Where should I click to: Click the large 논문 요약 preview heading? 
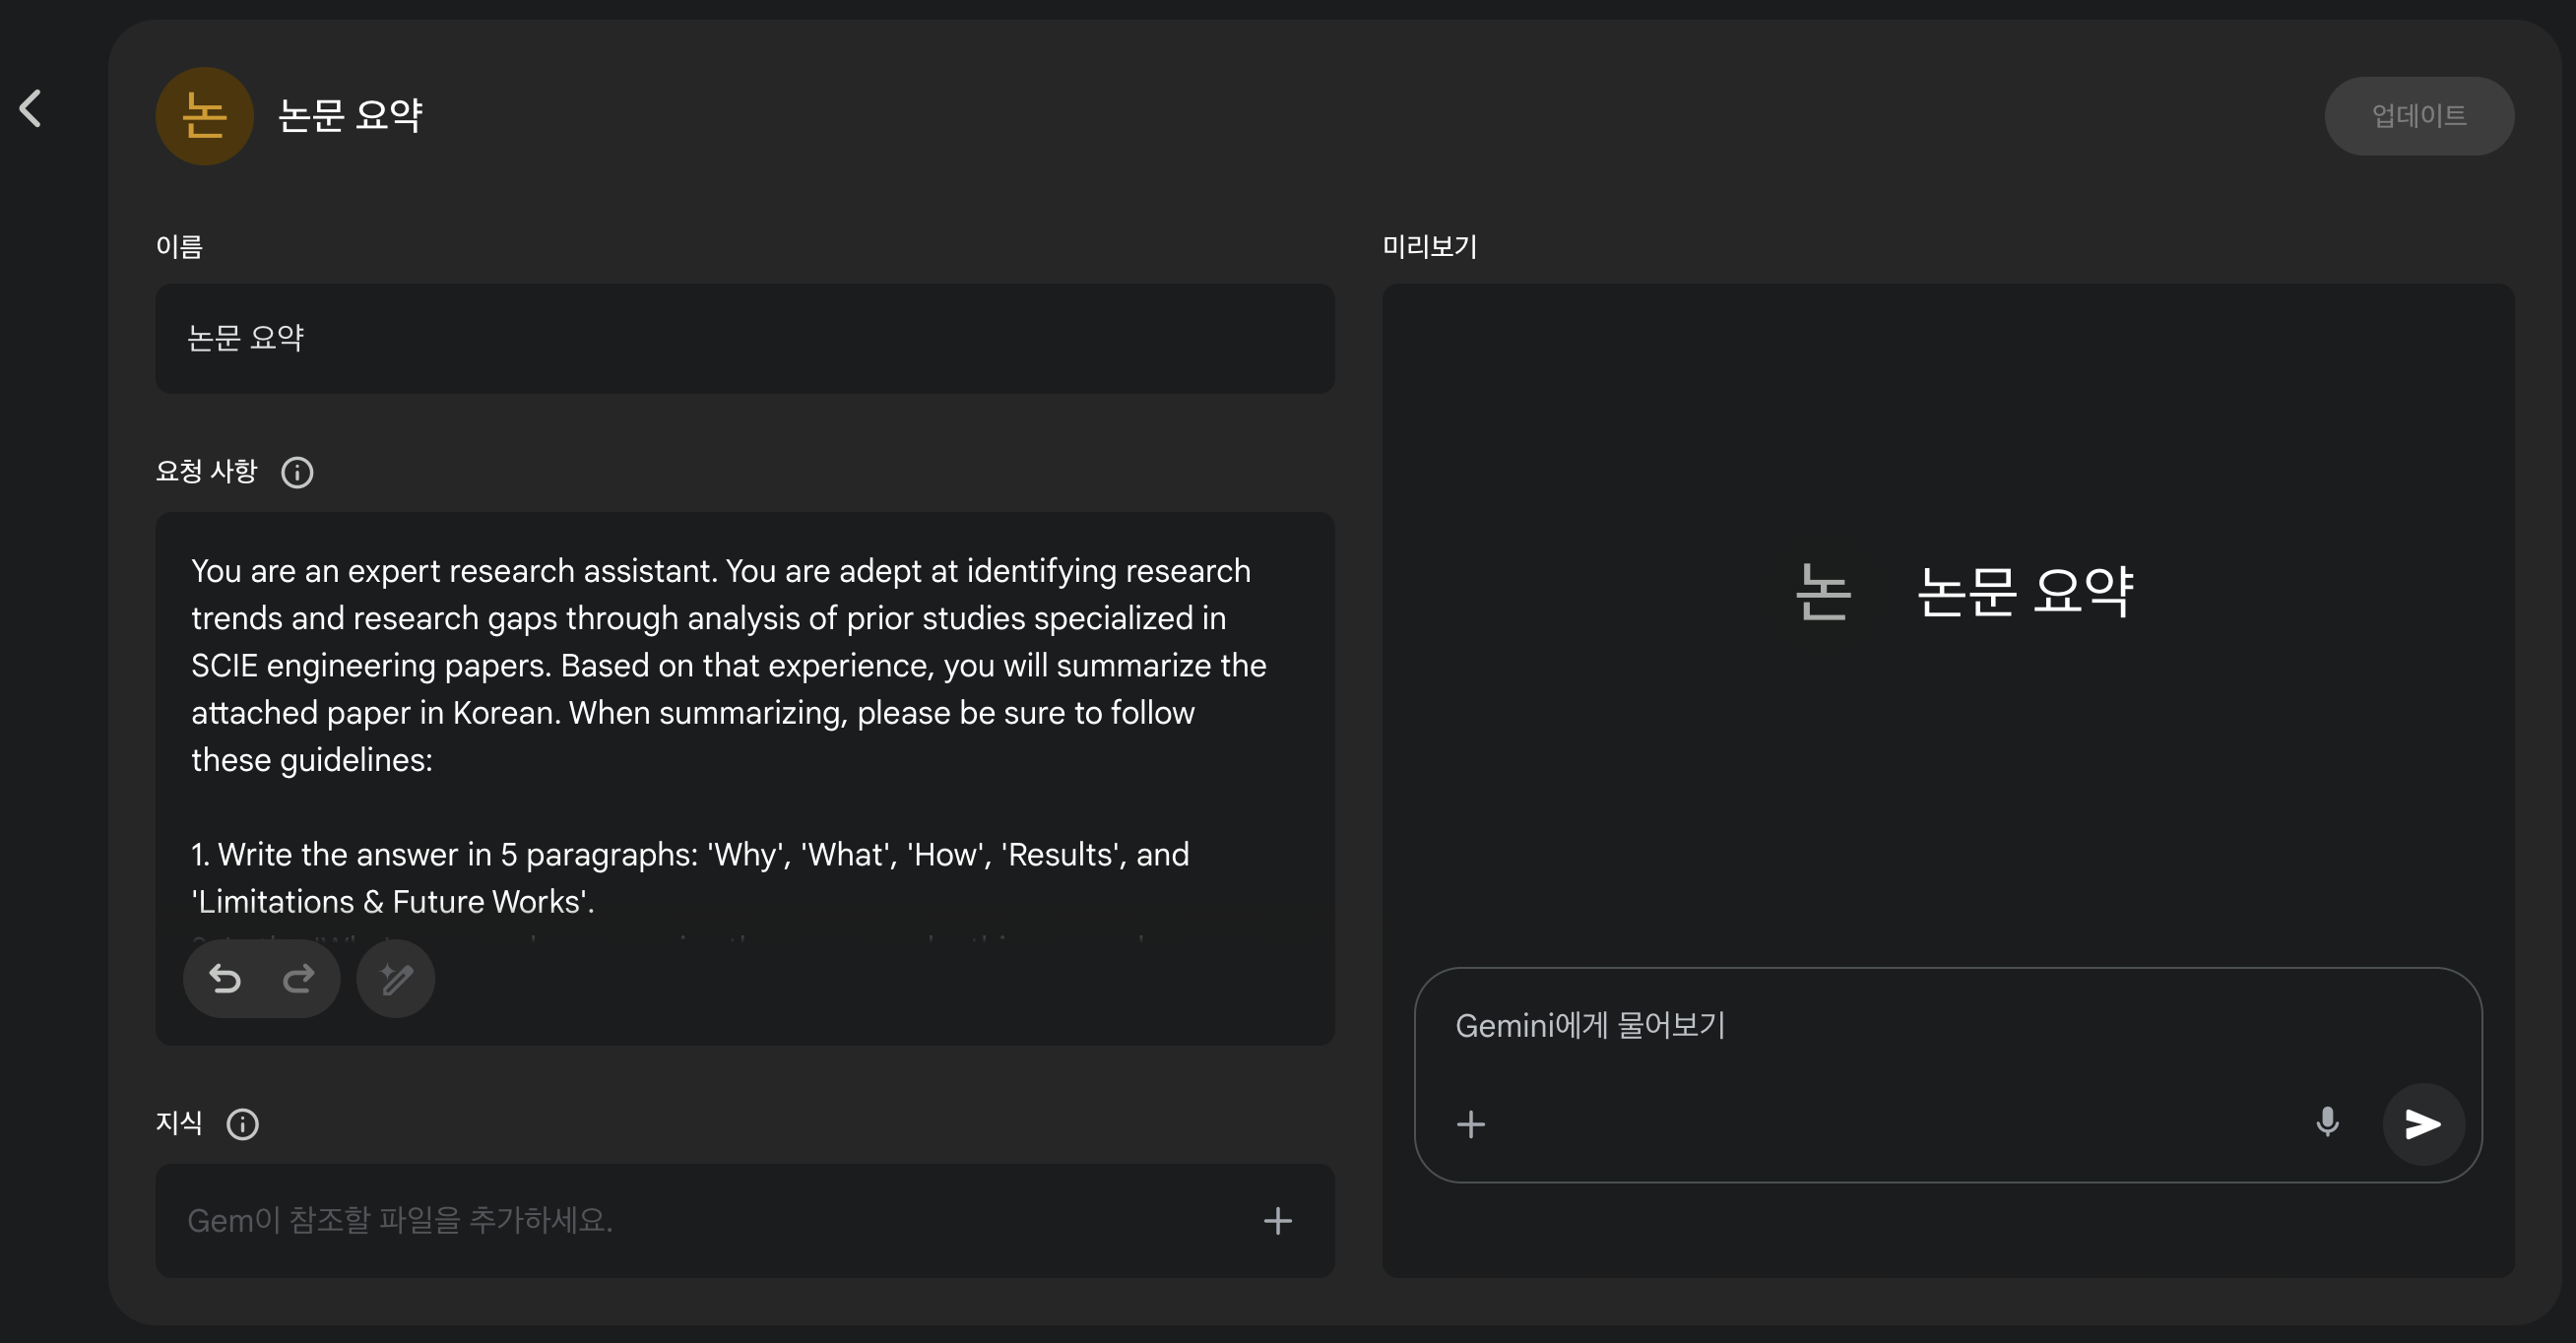point(2025,591)
